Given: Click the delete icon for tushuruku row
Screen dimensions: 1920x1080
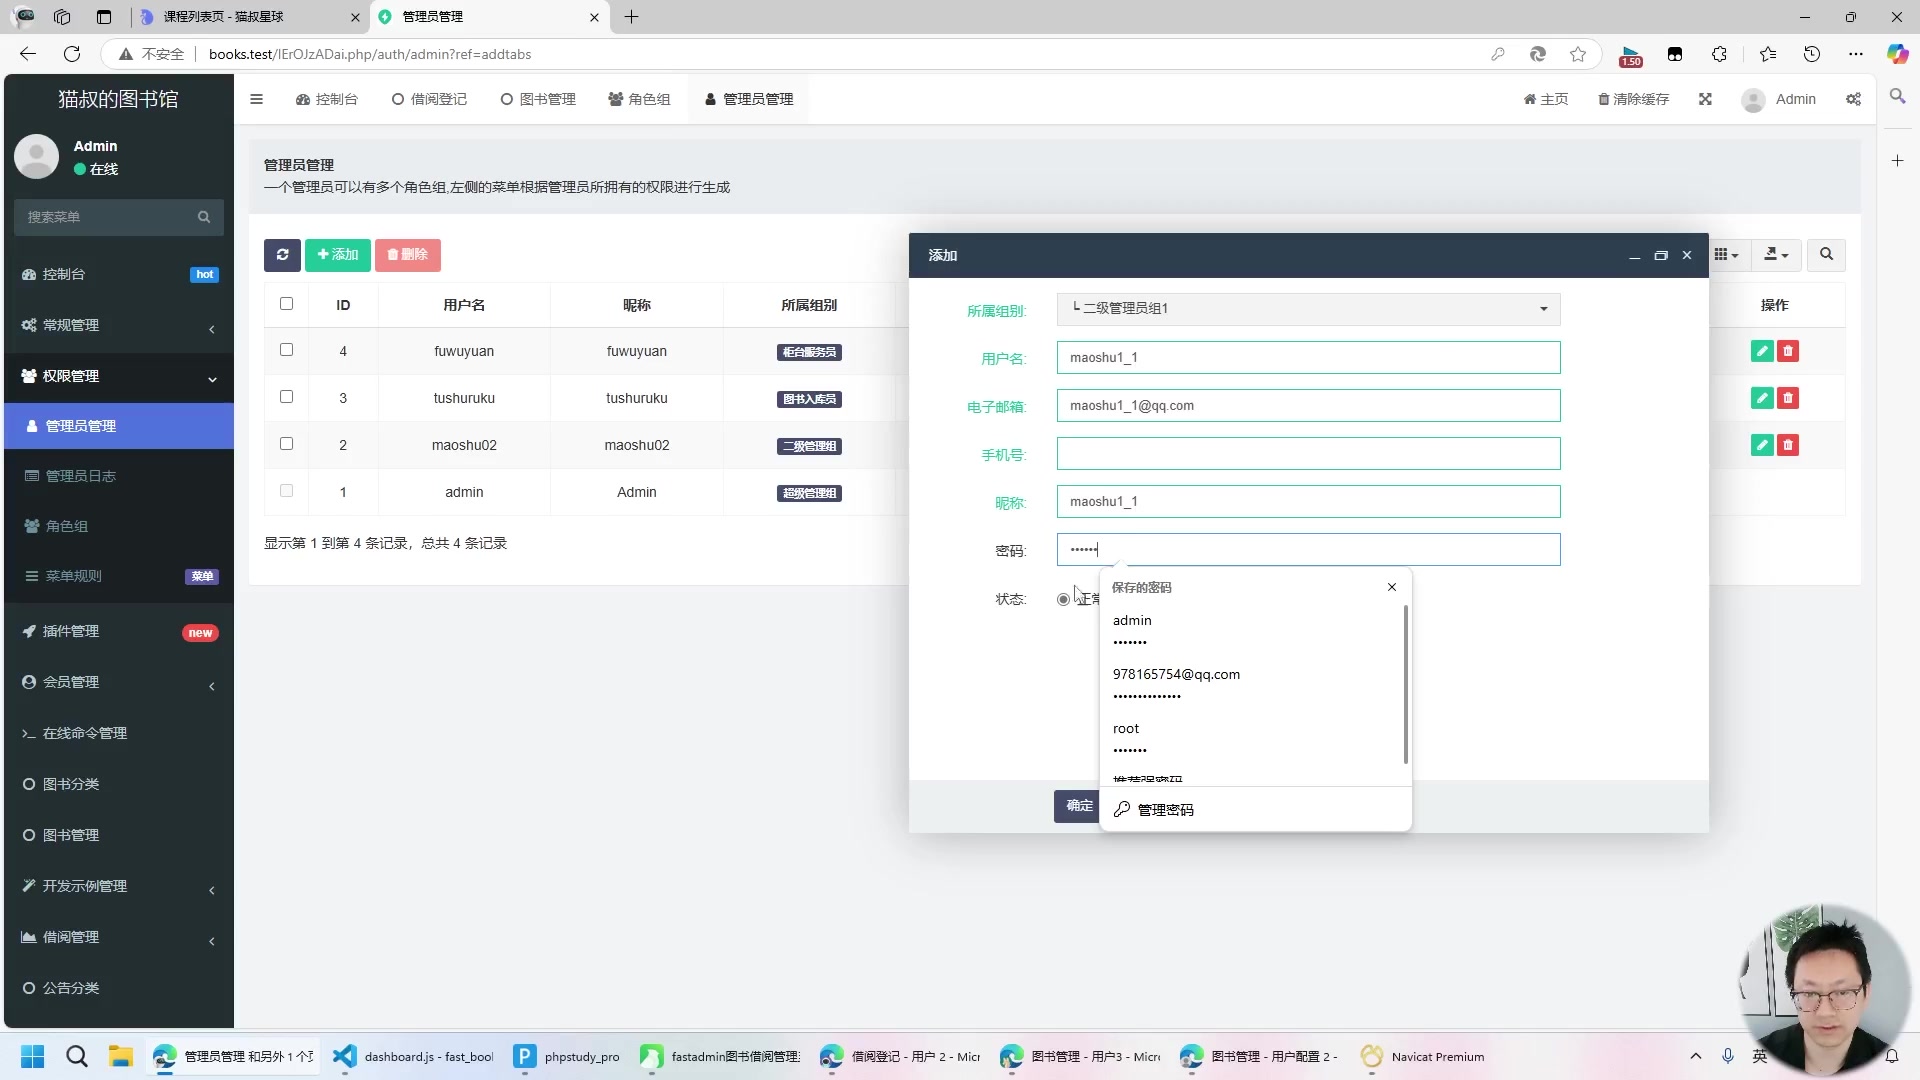Looking at the screenshot, I should (x=1788, y=398).
